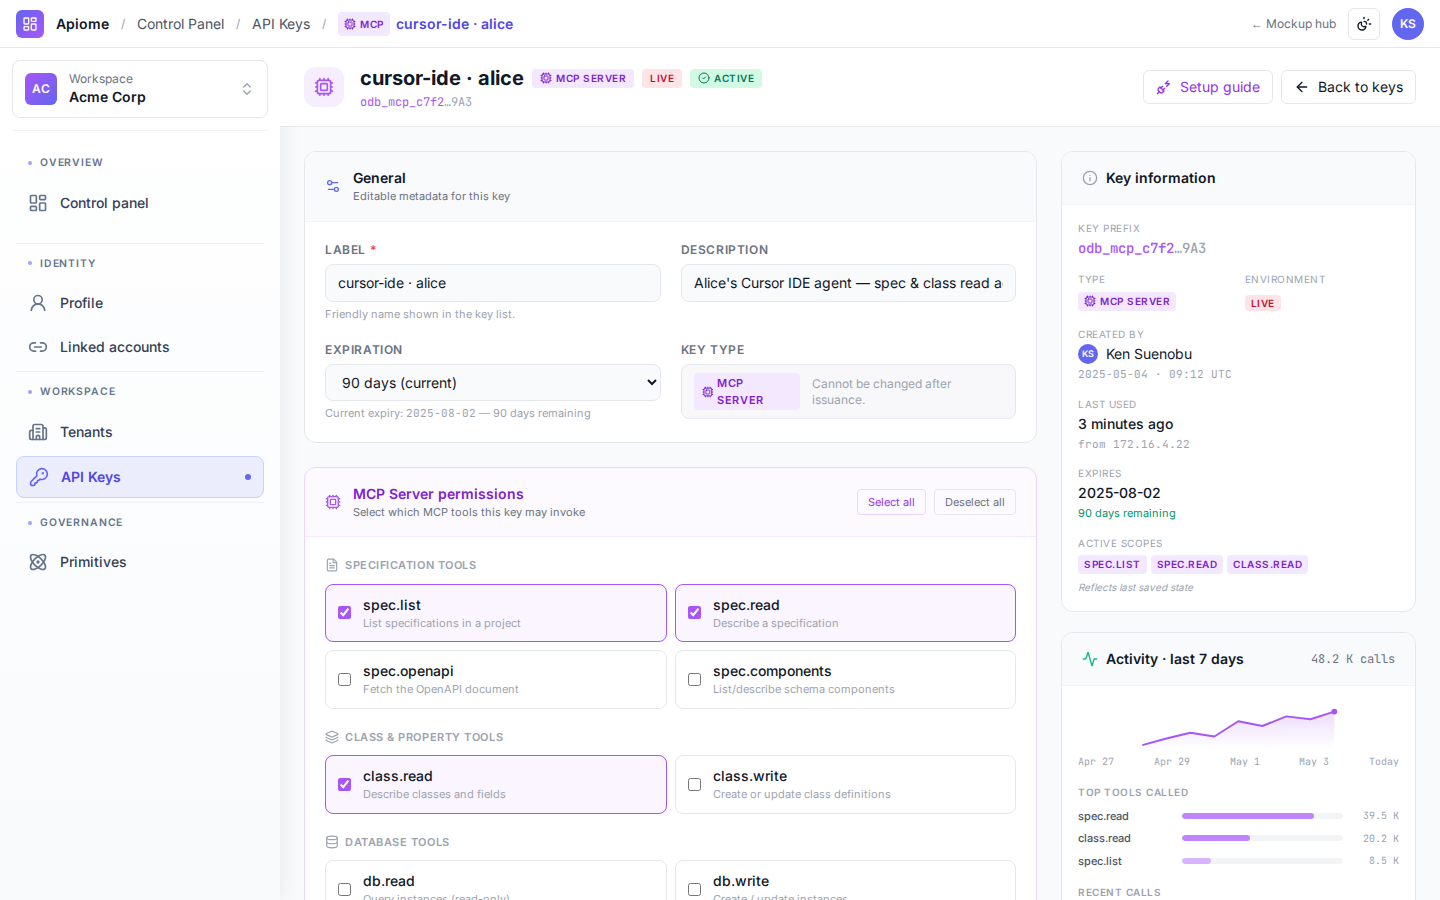Screen dimensions: 1440x900
Task: Enable the db.write permission
Action: [x=694, y=889]
